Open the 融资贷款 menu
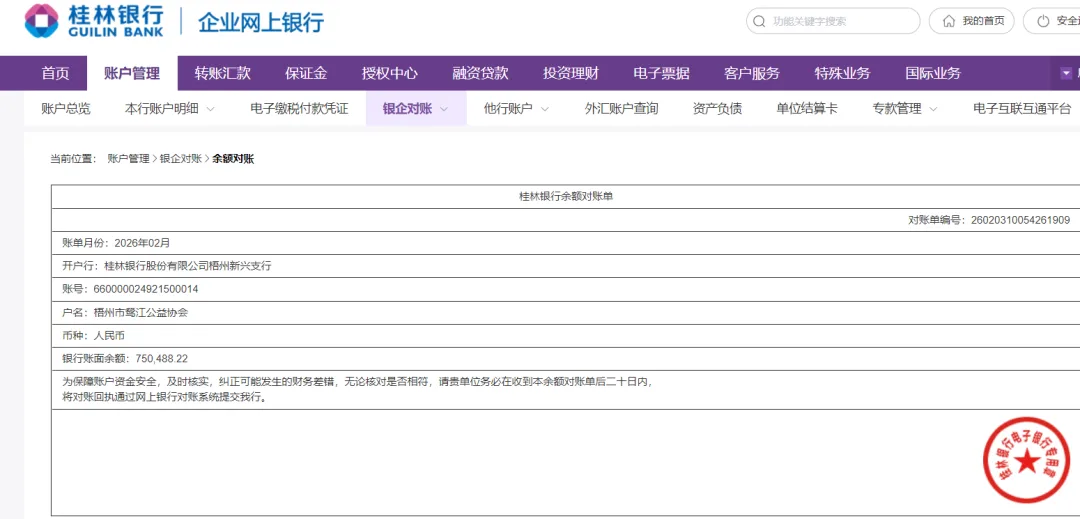 coord(480,73)
